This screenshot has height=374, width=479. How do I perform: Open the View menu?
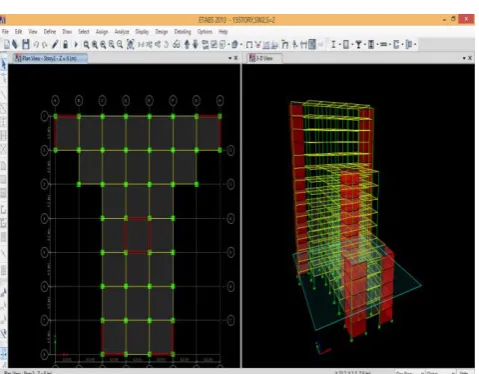click(x=33, y=32)
